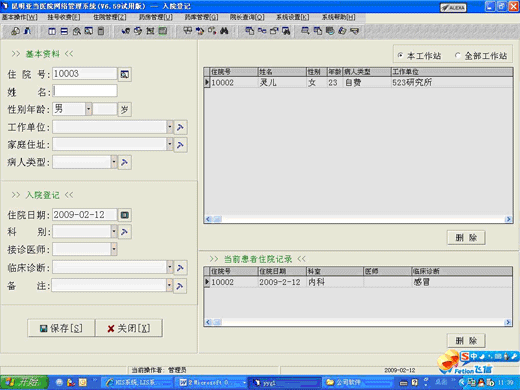Click the edit icon beside 工作单位
This screenshot has height=390, width=520.
tap(180, 127)
